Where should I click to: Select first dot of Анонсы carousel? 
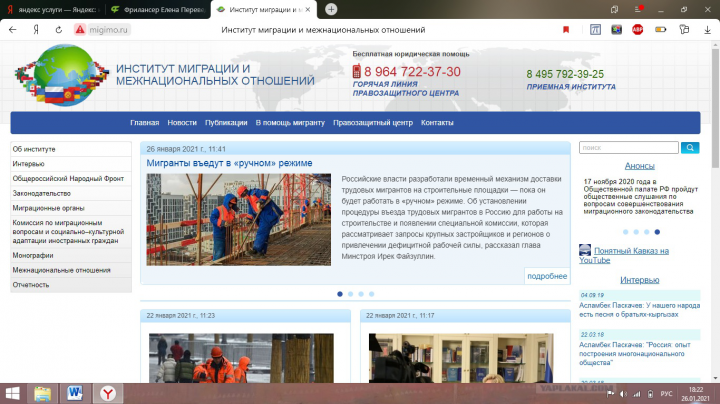pos(625,232)
